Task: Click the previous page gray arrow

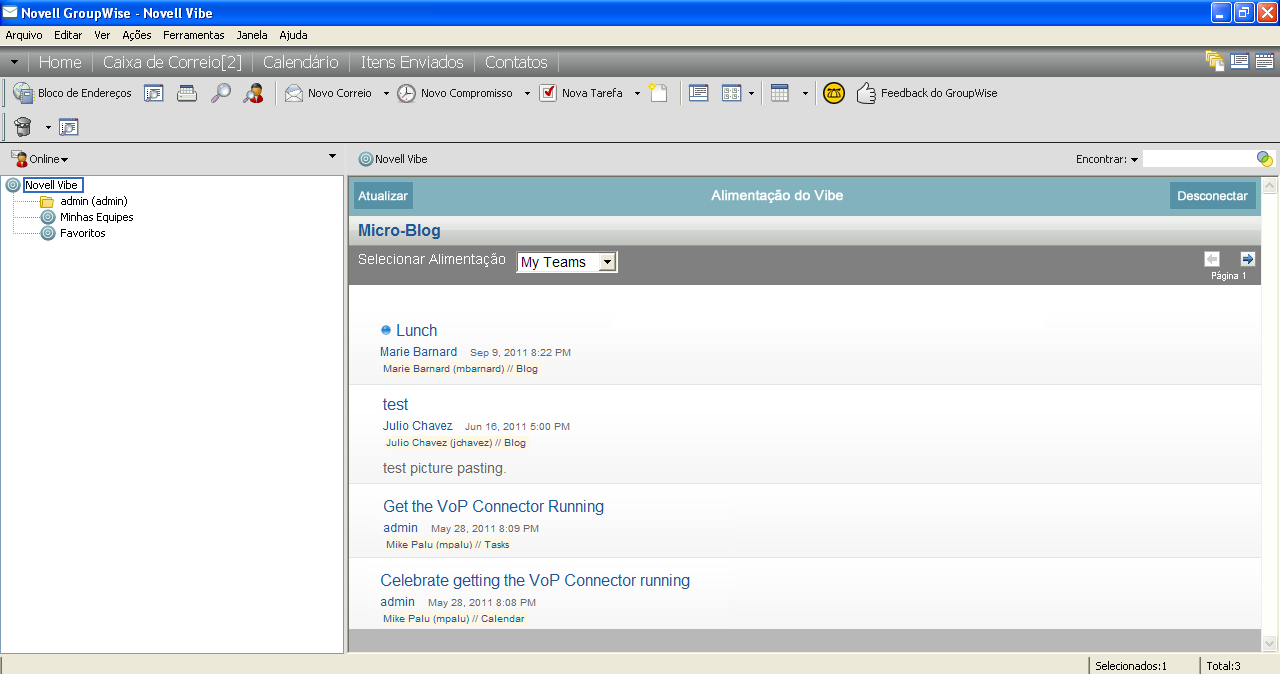Action: pos(1212,259)
